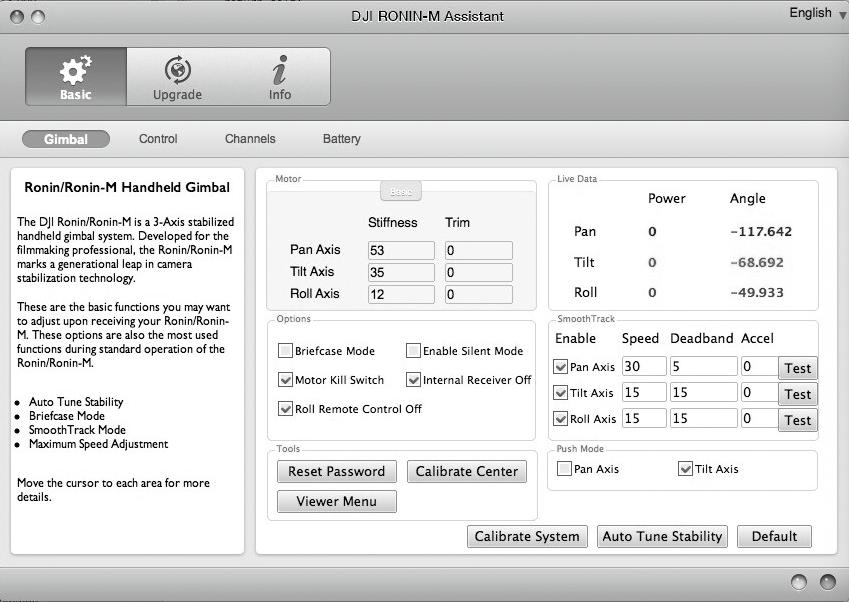Click the Reset Password button
This screenshot has width=849, height=602.
click(337, 472)
